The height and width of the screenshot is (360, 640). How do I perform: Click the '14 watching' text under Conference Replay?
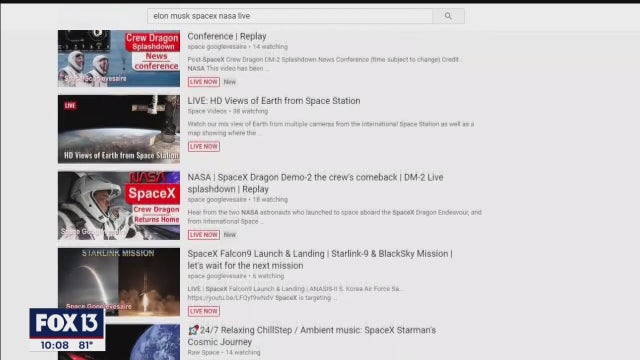pos(270,47)
